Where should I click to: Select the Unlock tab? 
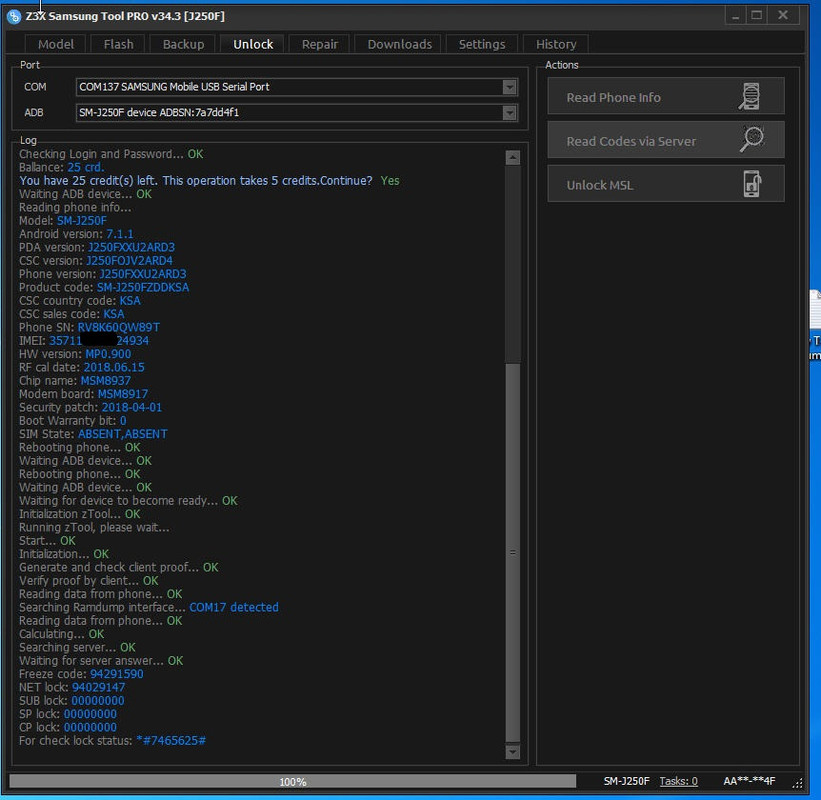pos(253,45)
